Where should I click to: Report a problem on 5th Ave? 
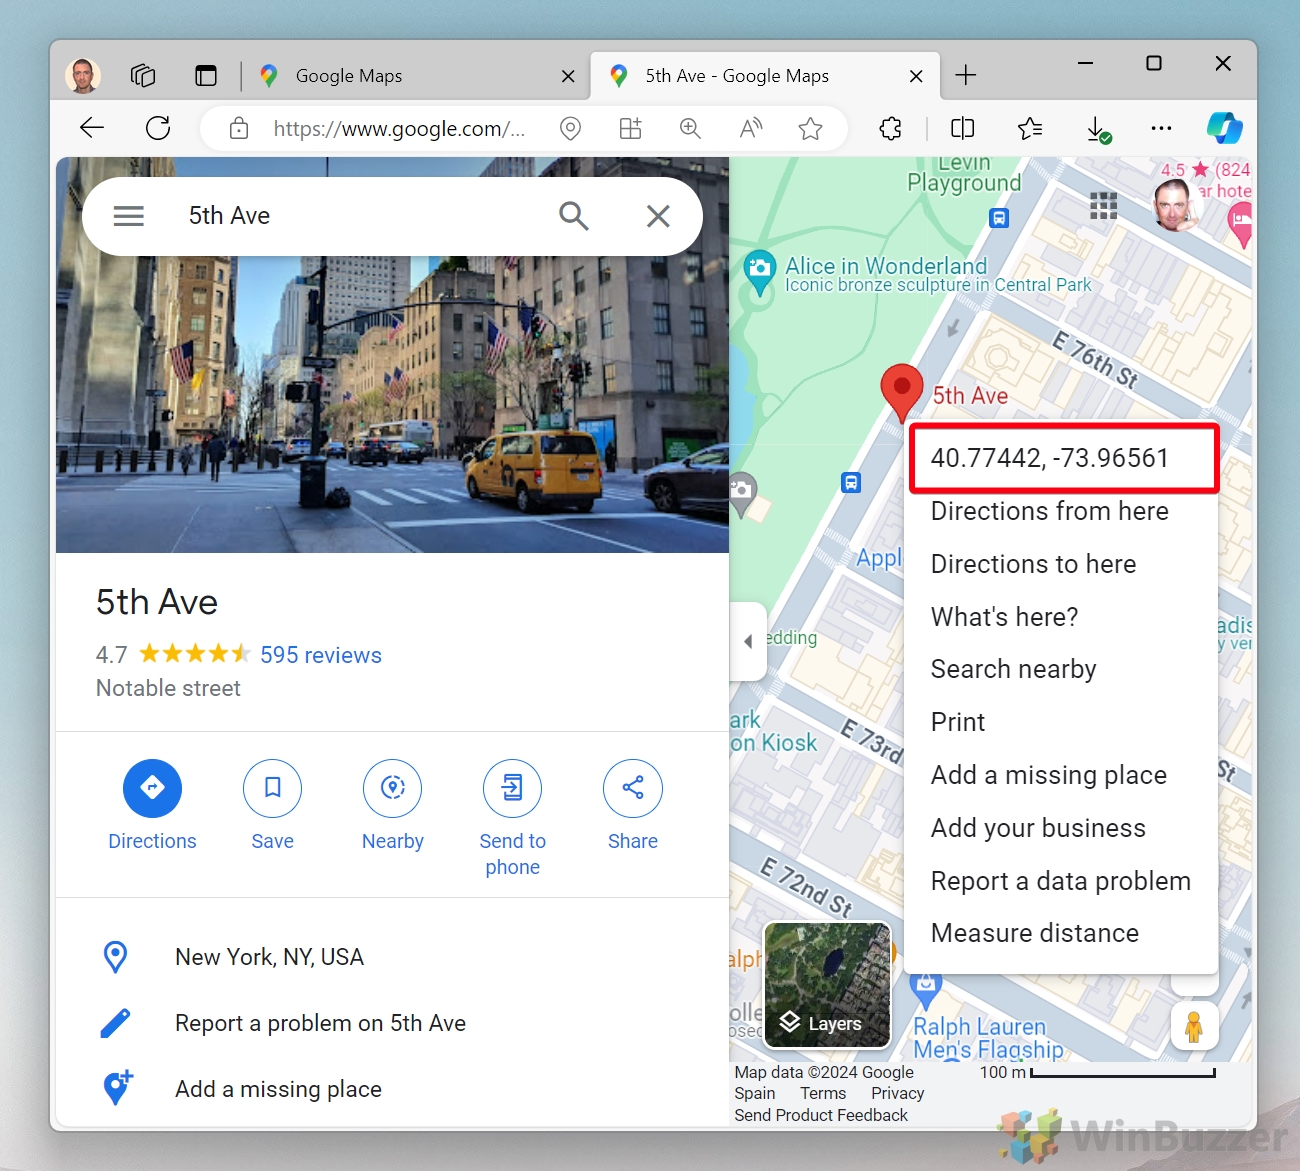click(392, 1023)
